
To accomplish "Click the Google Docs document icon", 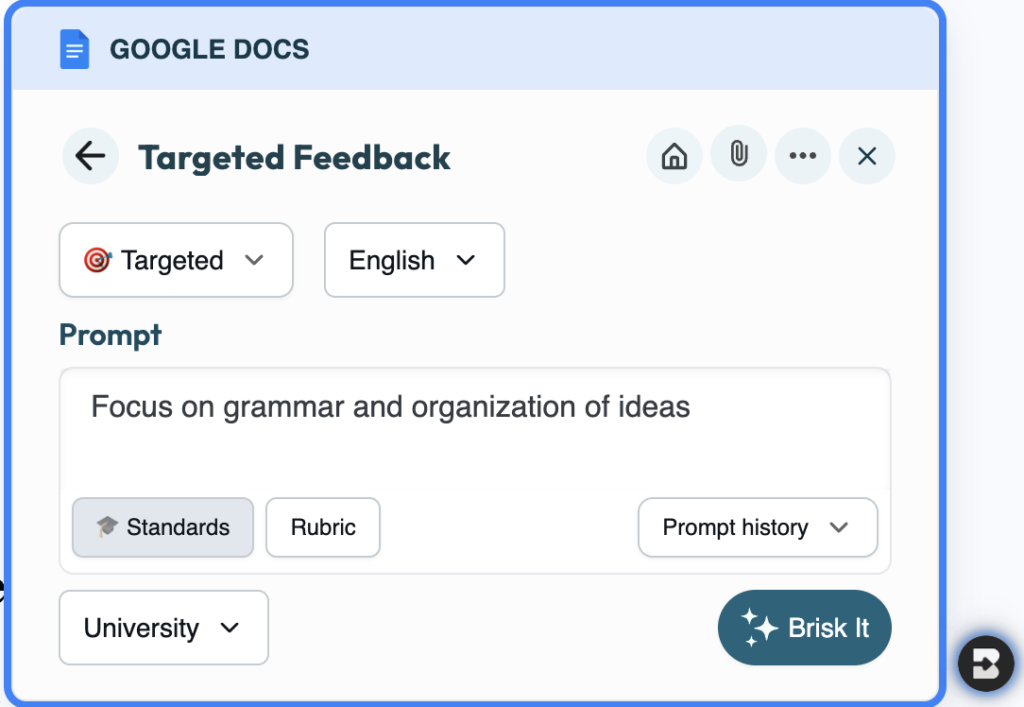I will 75,48.
